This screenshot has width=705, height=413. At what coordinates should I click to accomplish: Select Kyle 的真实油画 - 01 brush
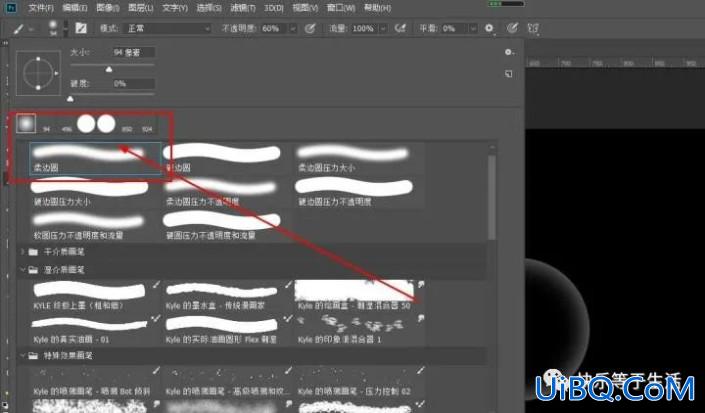(x=95, y=329)
